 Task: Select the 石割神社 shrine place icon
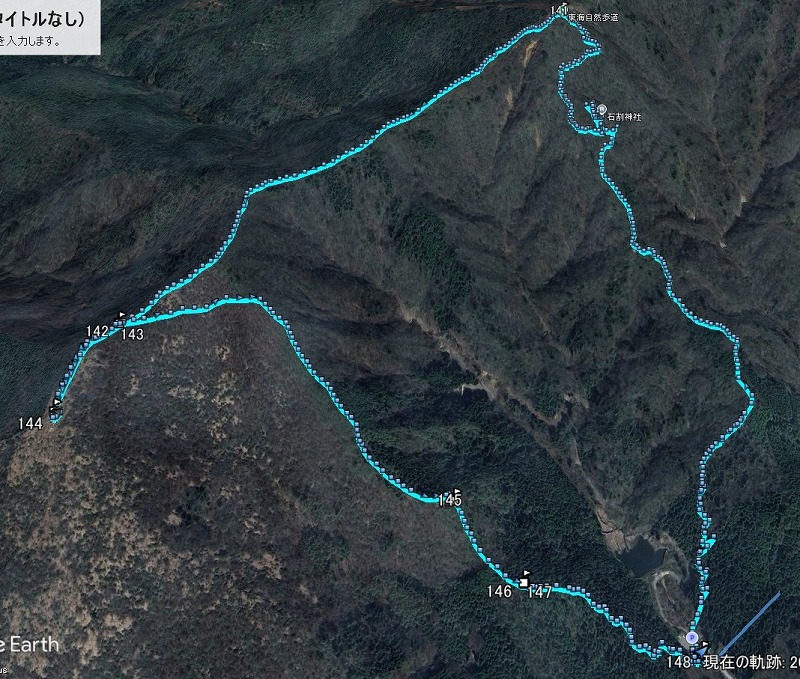point(602,109)
